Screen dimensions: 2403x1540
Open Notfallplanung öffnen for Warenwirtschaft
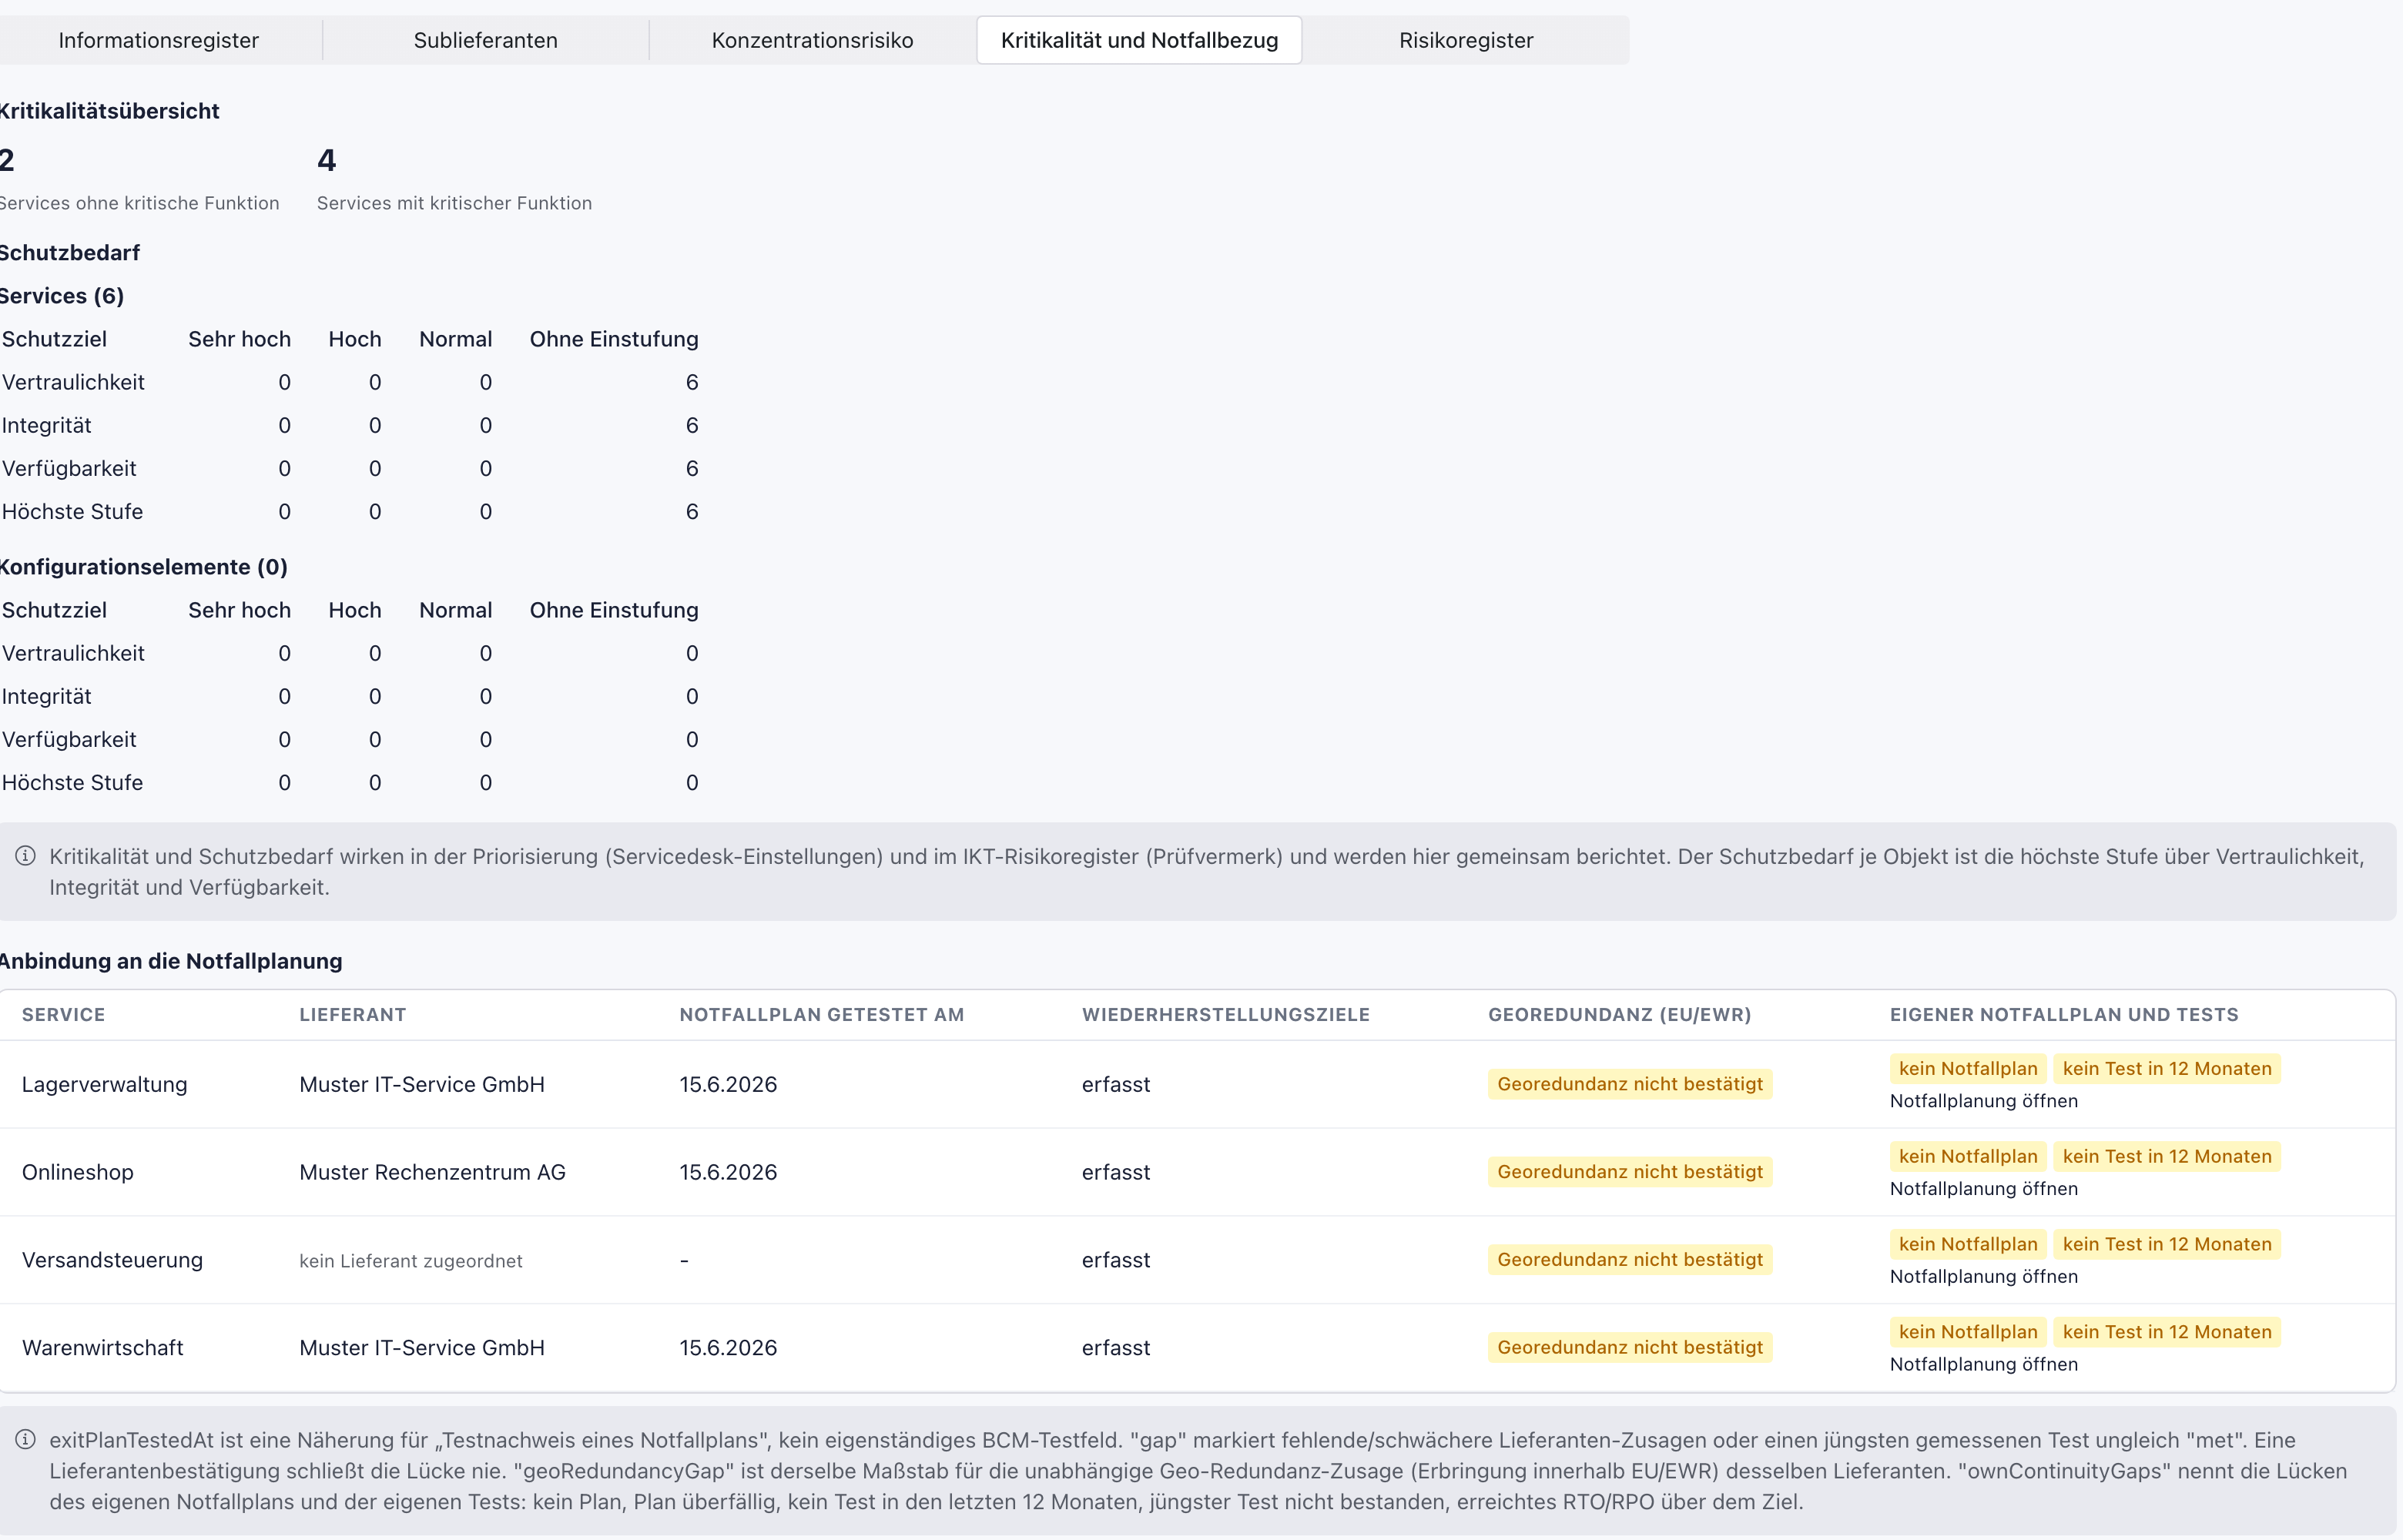point(1983,1364)
